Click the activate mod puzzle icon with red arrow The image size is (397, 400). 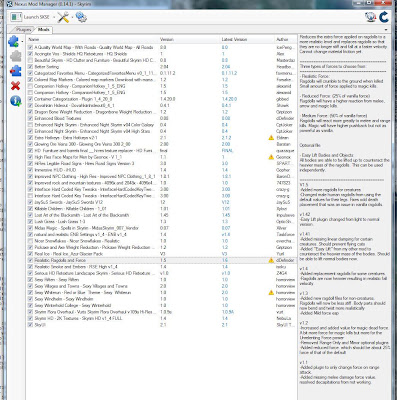coord(16,71)
